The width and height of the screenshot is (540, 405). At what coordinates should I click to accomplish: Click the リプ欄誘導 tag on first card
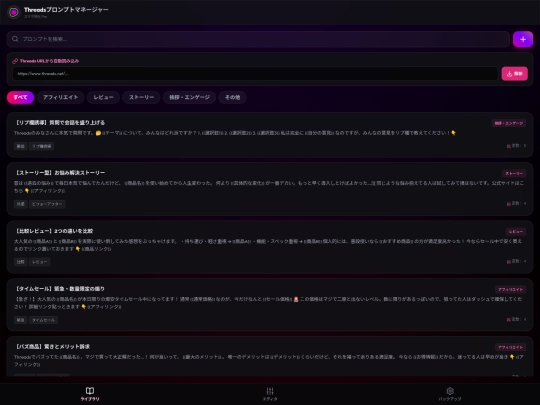[x=42, y=146]
